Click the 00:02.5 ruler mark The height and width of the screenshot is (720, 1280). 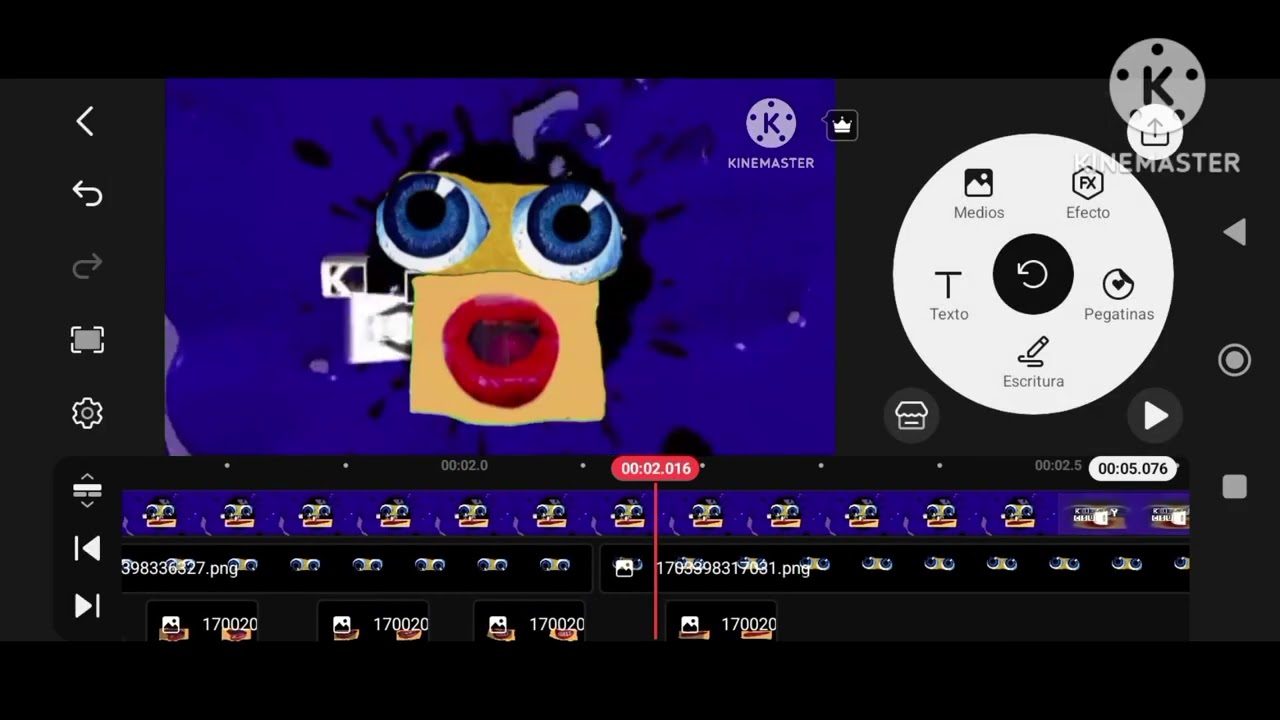1058,465
